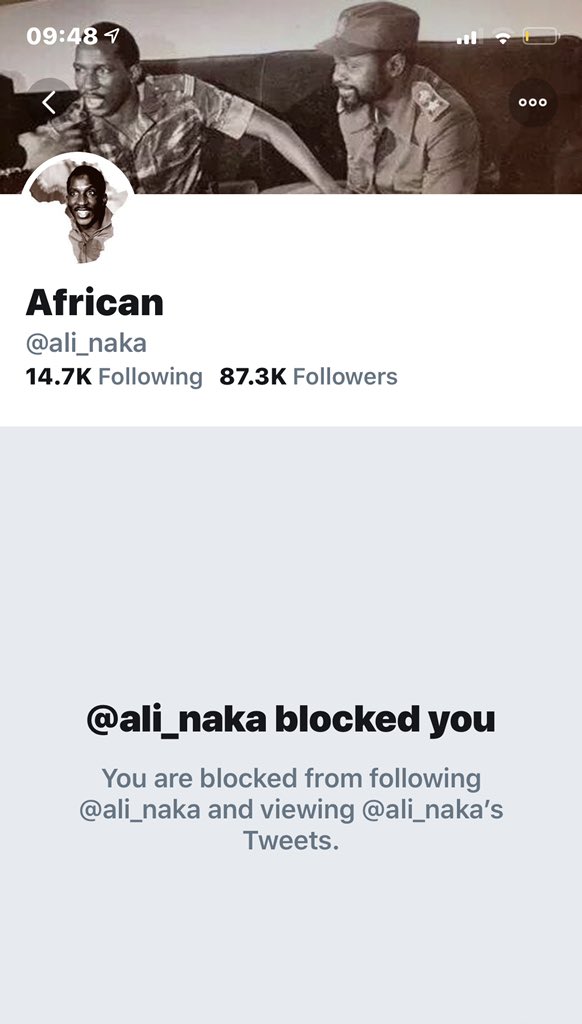Screen dimensions: 582x1024
Task: Tap the location arrow status icon
Action: tap(112, 35)
